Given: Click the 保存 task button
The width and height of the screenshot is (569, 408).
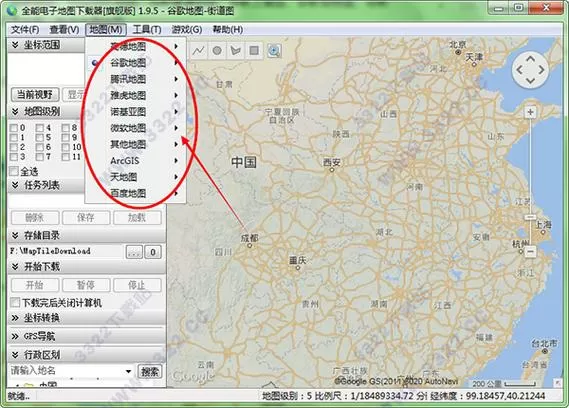Looking at the screenshot, I should point(86,217).
